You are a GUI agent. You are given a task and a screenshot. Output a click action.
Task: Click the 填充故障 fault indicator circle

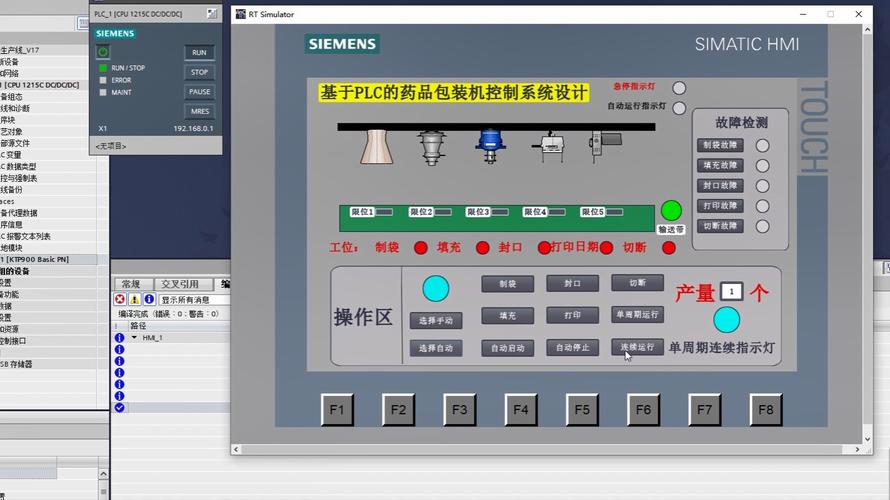tap(762, 166)
